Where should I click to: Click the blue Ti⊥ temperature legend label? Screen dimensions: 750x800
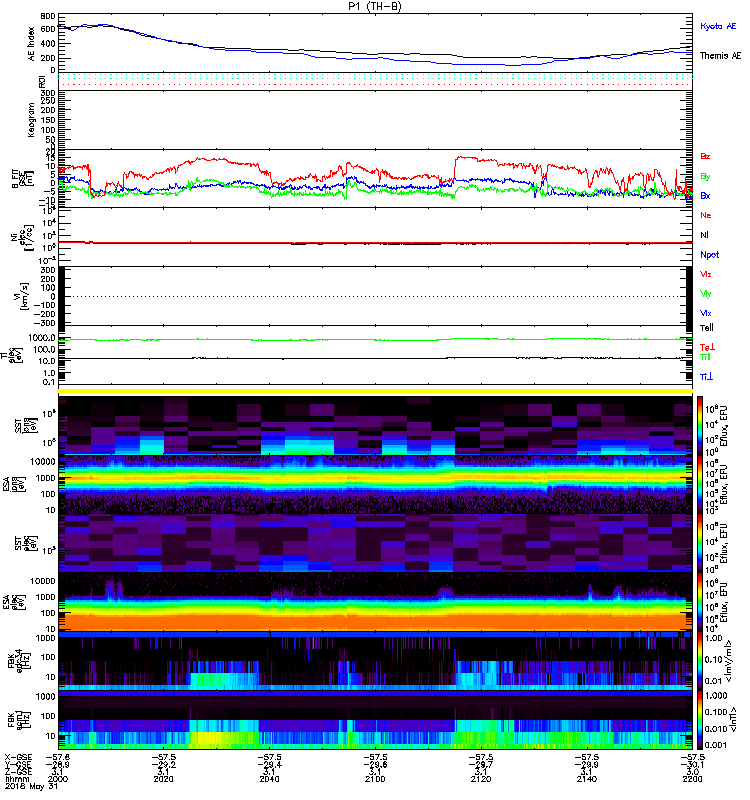pos(706,377)
